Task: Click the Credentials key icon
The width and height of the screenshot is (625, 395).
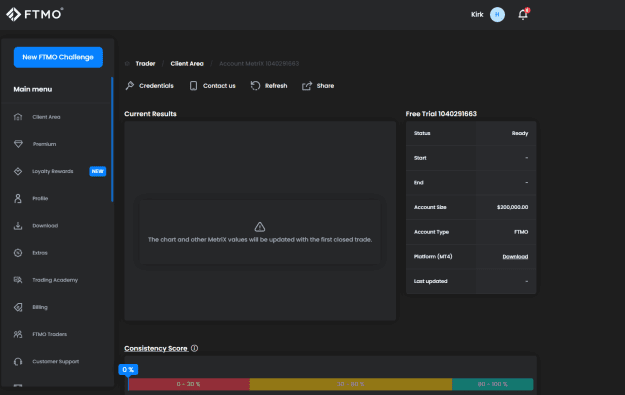Action: pos(130,86)
